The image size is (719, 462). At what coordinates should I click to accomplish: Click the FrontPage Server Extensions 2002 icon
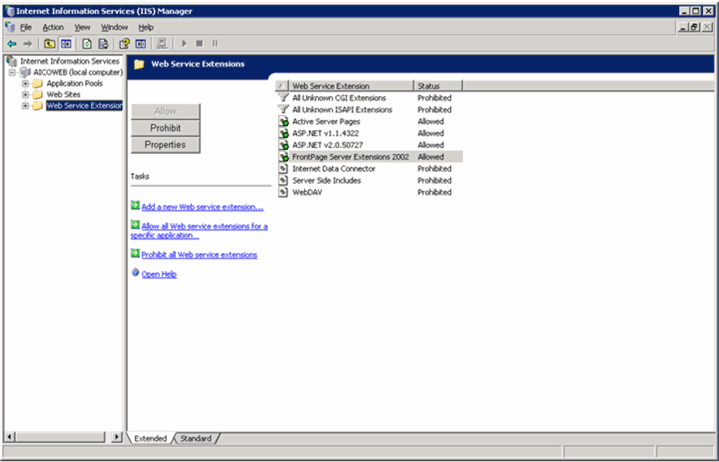coord(283,157)
